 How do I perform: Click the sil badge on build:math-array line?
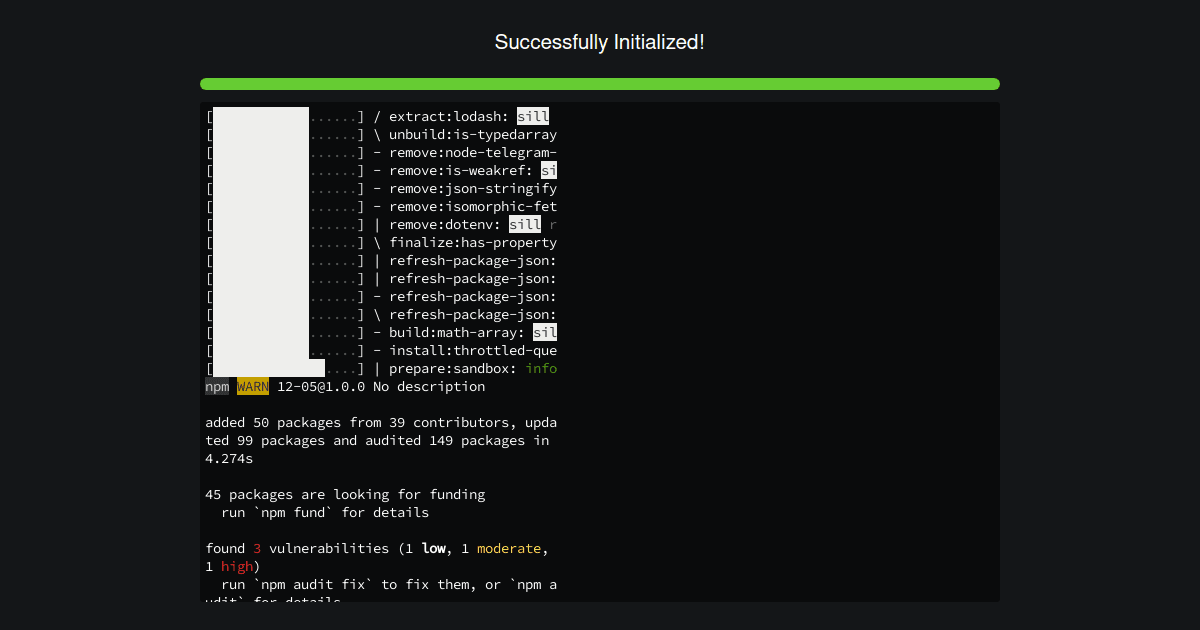coord(544,332)
